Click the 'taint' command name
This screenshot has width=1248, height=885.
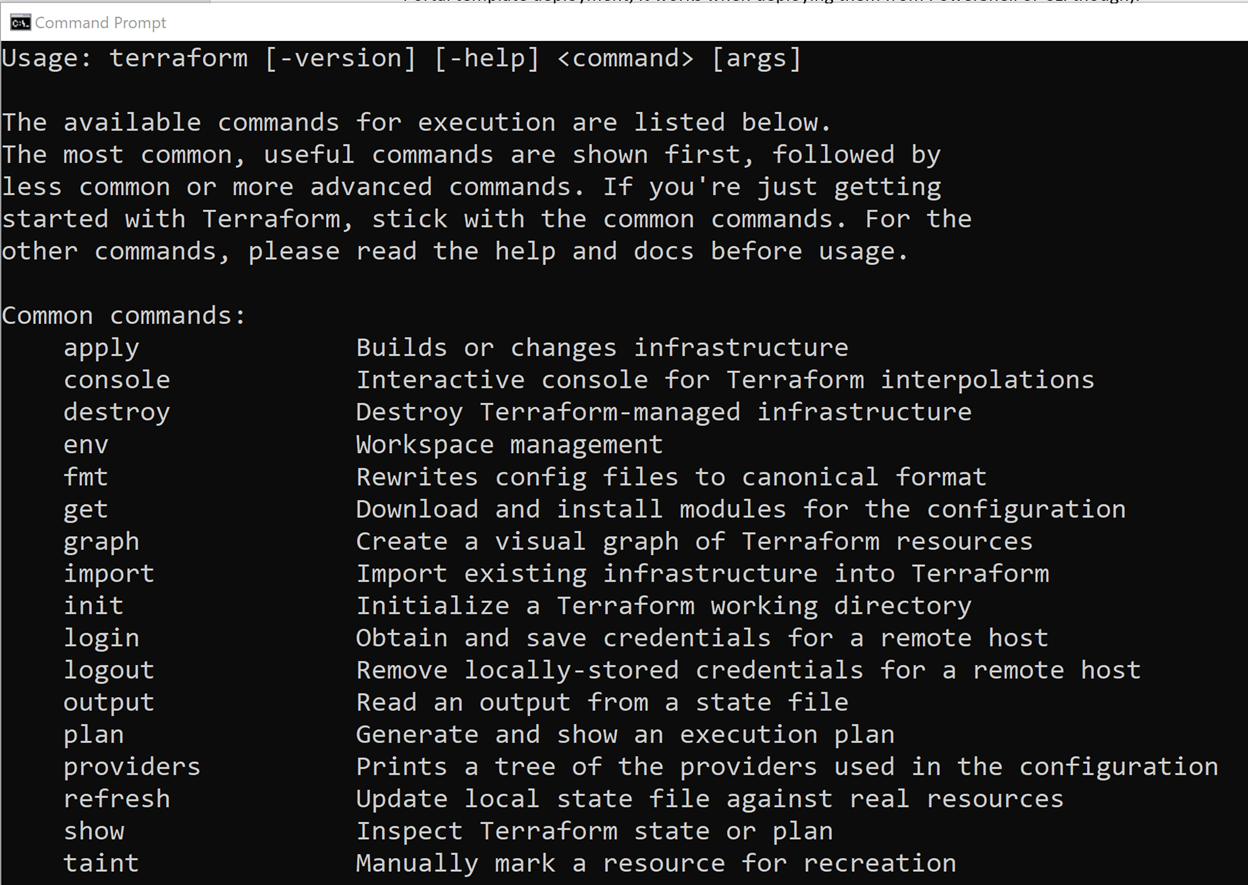[101, 863]
